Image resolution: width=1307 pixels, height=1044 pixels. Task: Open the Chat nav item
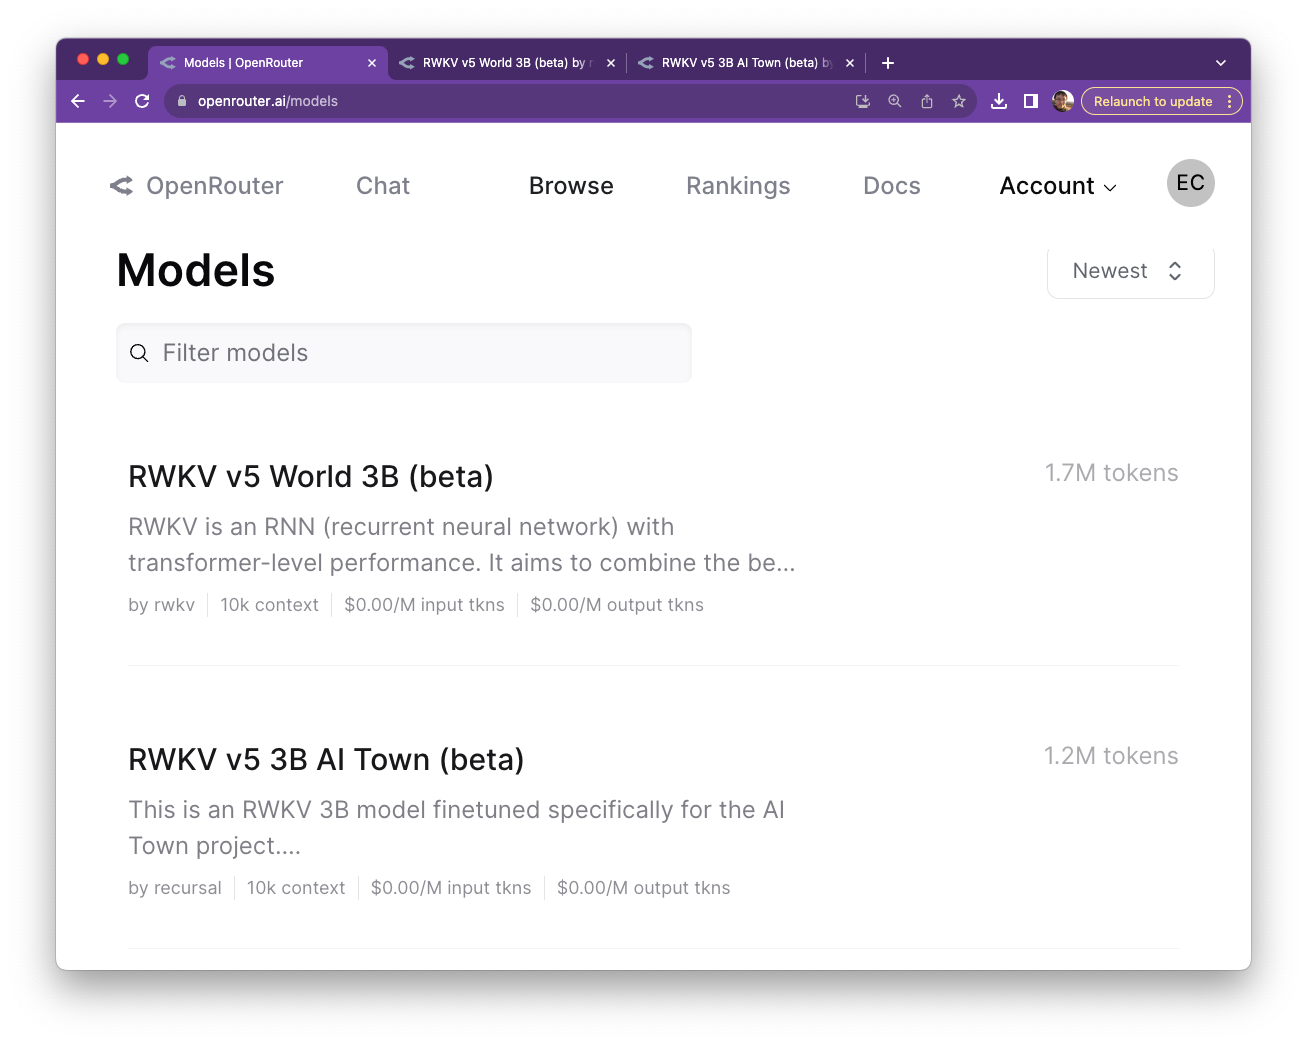click(x=383, y=186)
